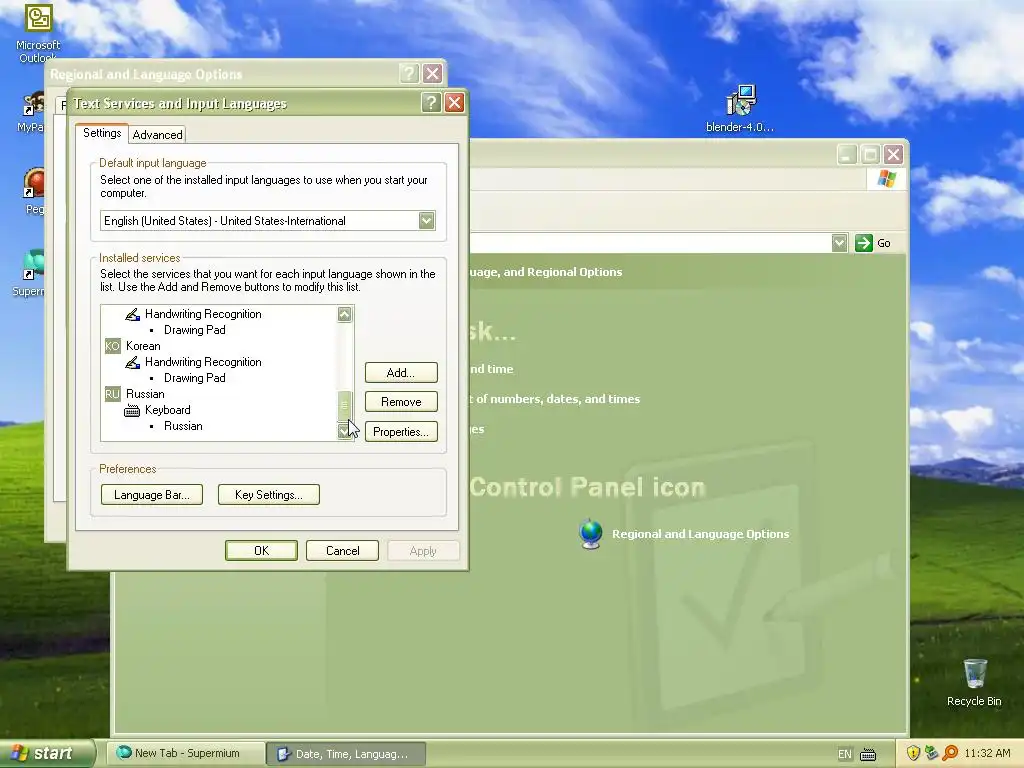Open Properties... for selected service
1024x768 pixels.
(401, 432)
